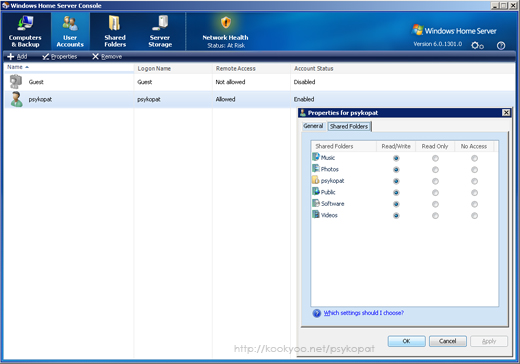
Task: Click Properties toolbar button
Action: 60,57
